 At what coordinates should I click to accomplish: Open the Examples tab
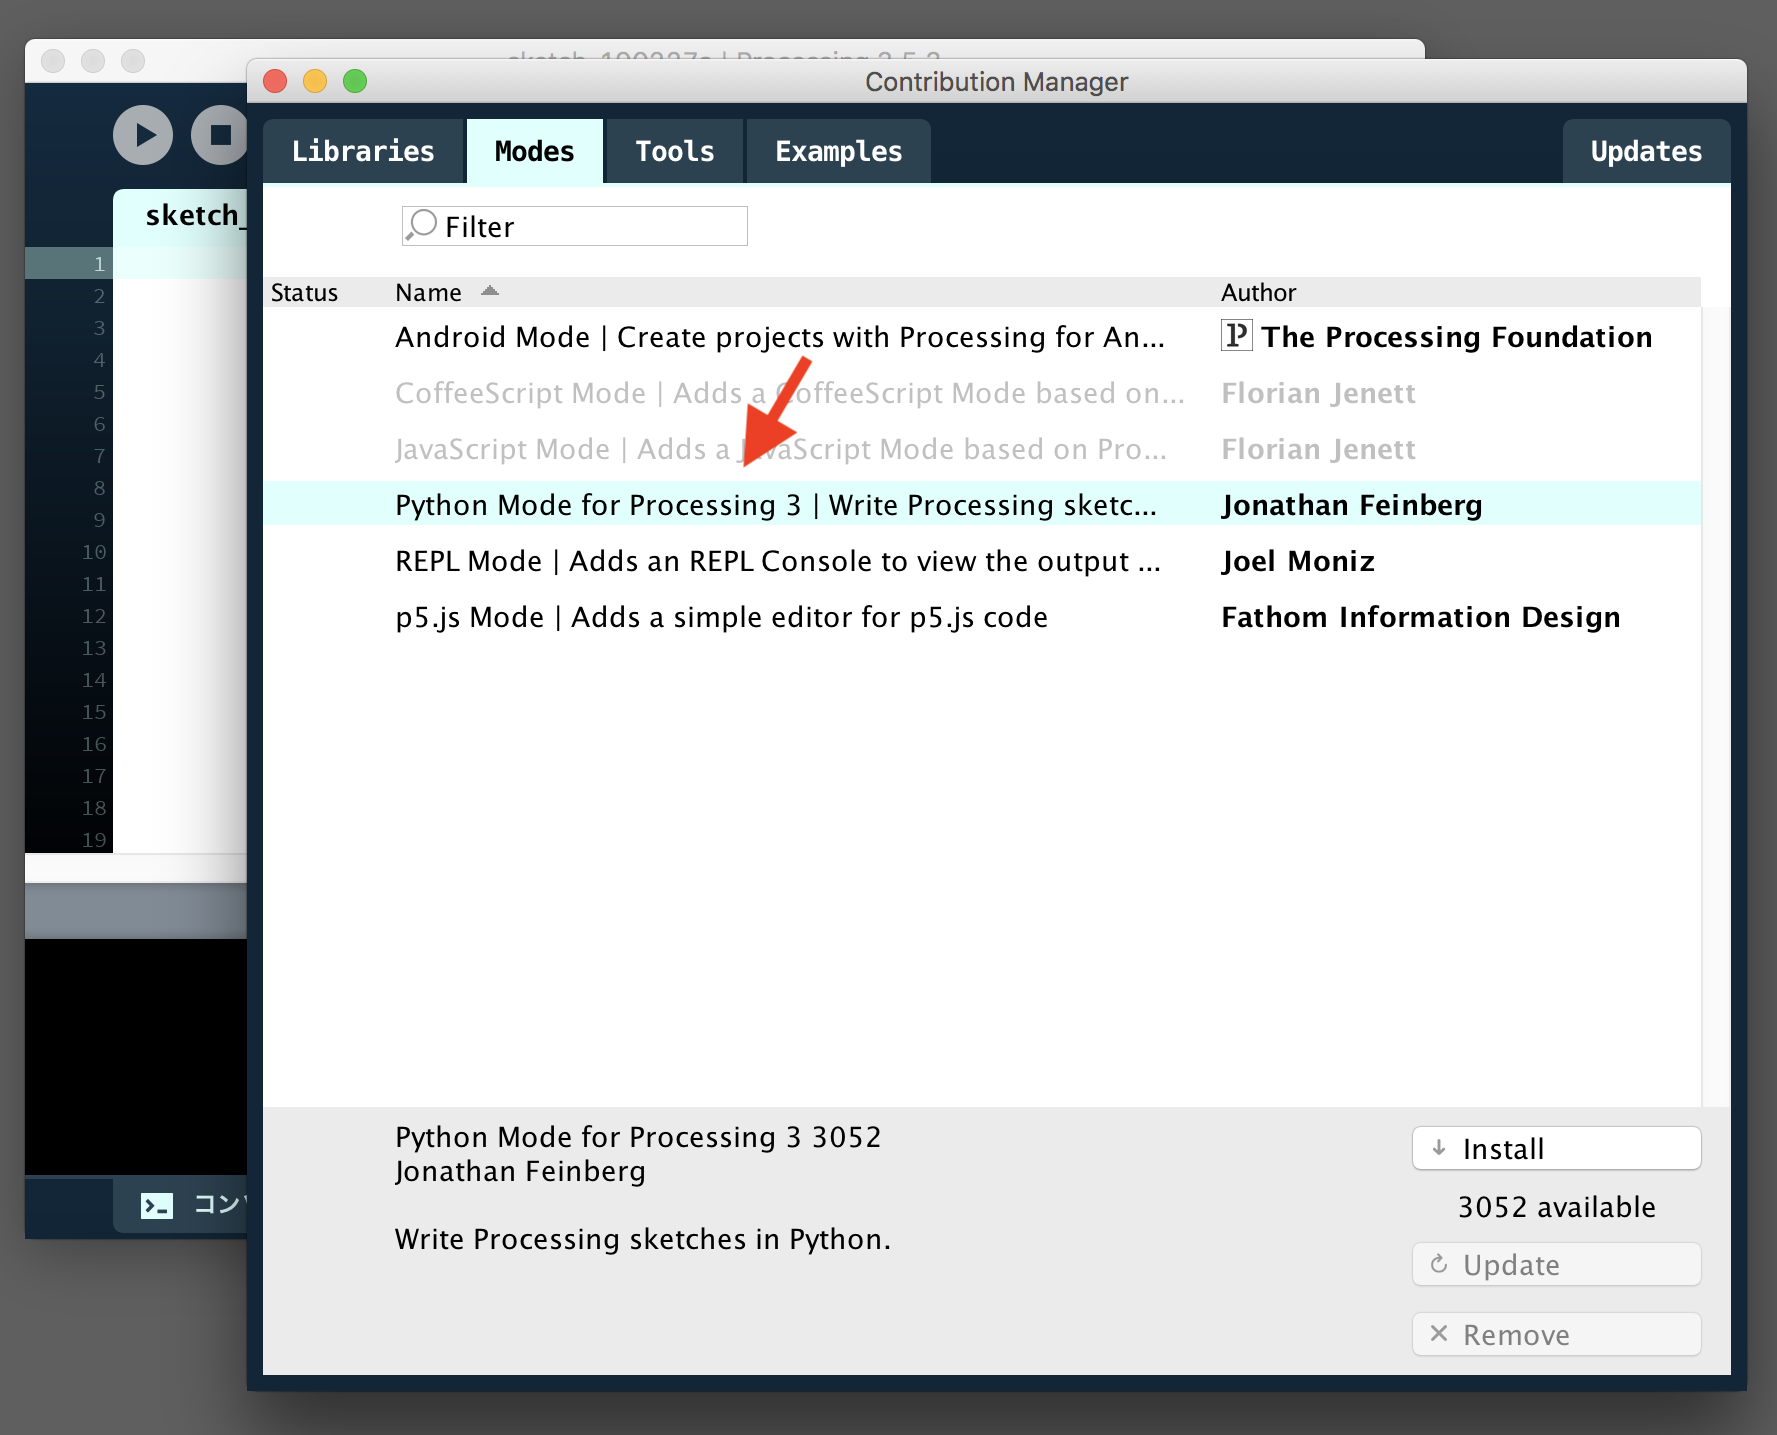[x=838, y=151]
